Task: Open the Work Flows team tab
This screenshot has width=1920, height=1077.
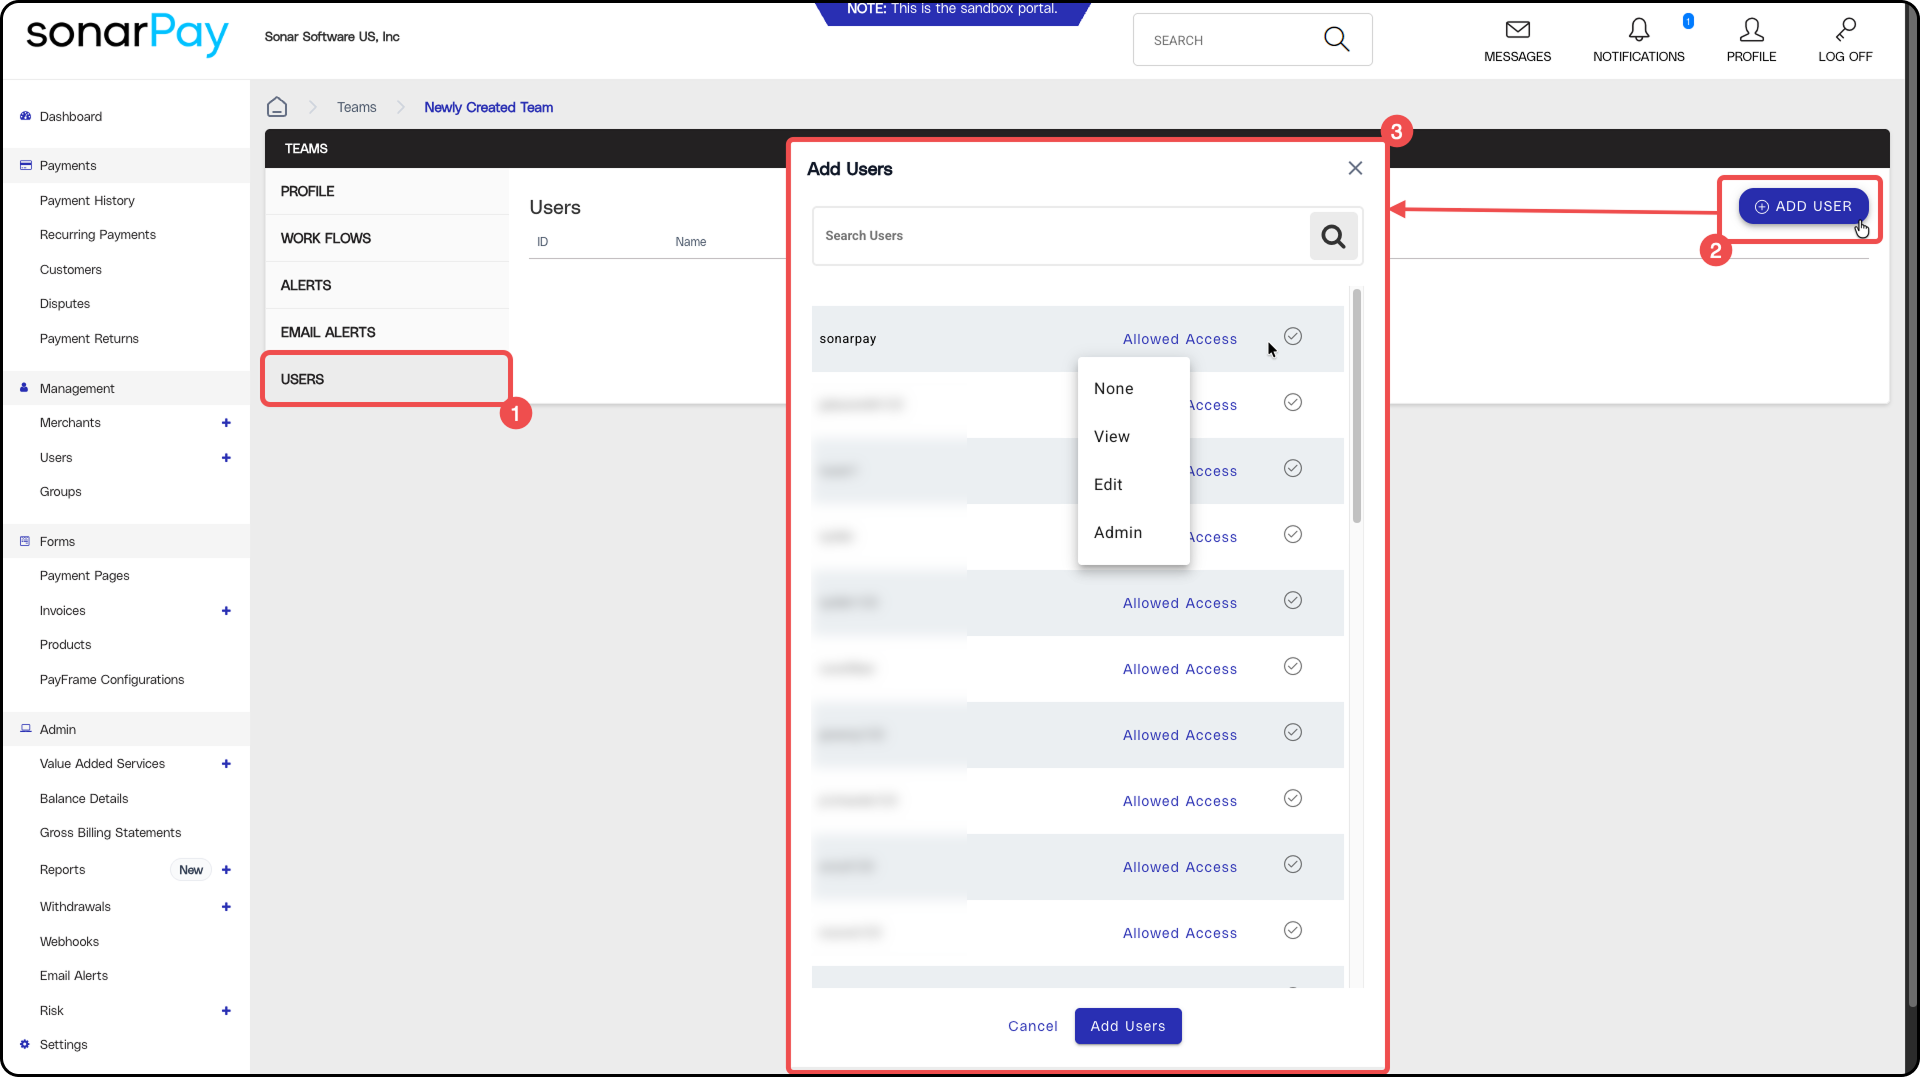Action: [387, 238]
